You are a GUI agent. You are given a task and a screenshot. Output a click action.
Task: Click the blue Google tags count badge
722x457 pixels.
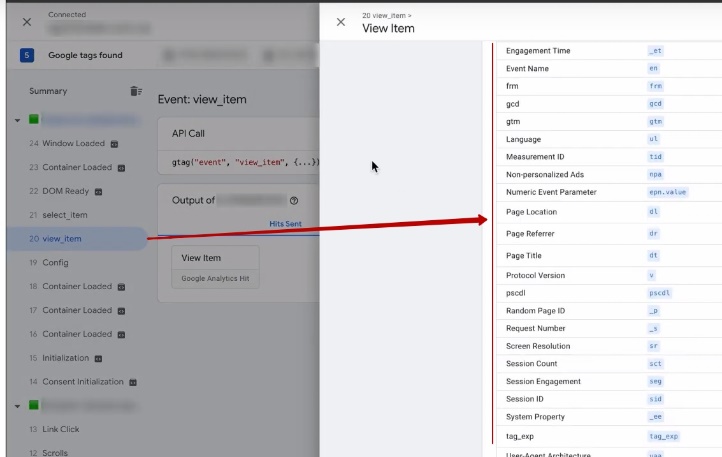pos(26,55)
